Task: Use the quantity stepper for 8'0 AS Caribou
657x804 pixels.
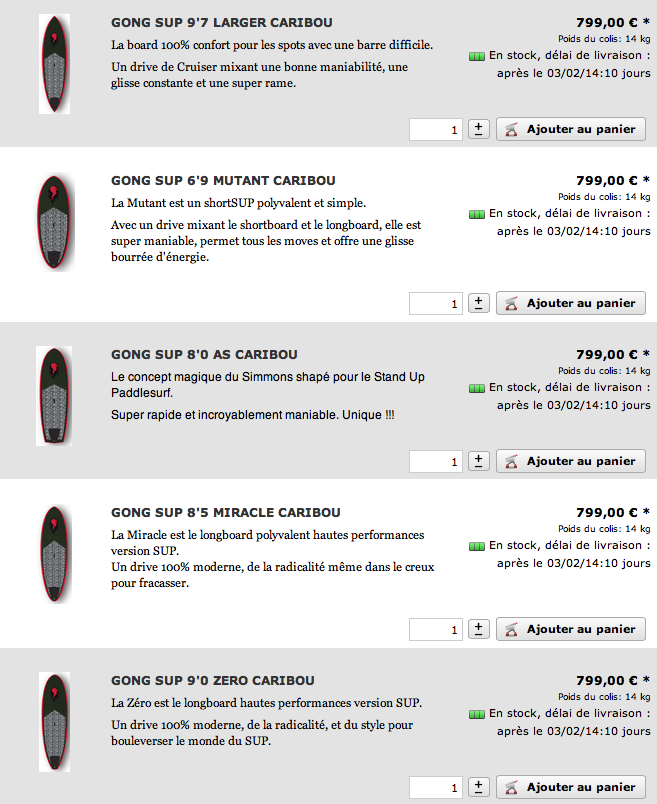Action: 479,461
